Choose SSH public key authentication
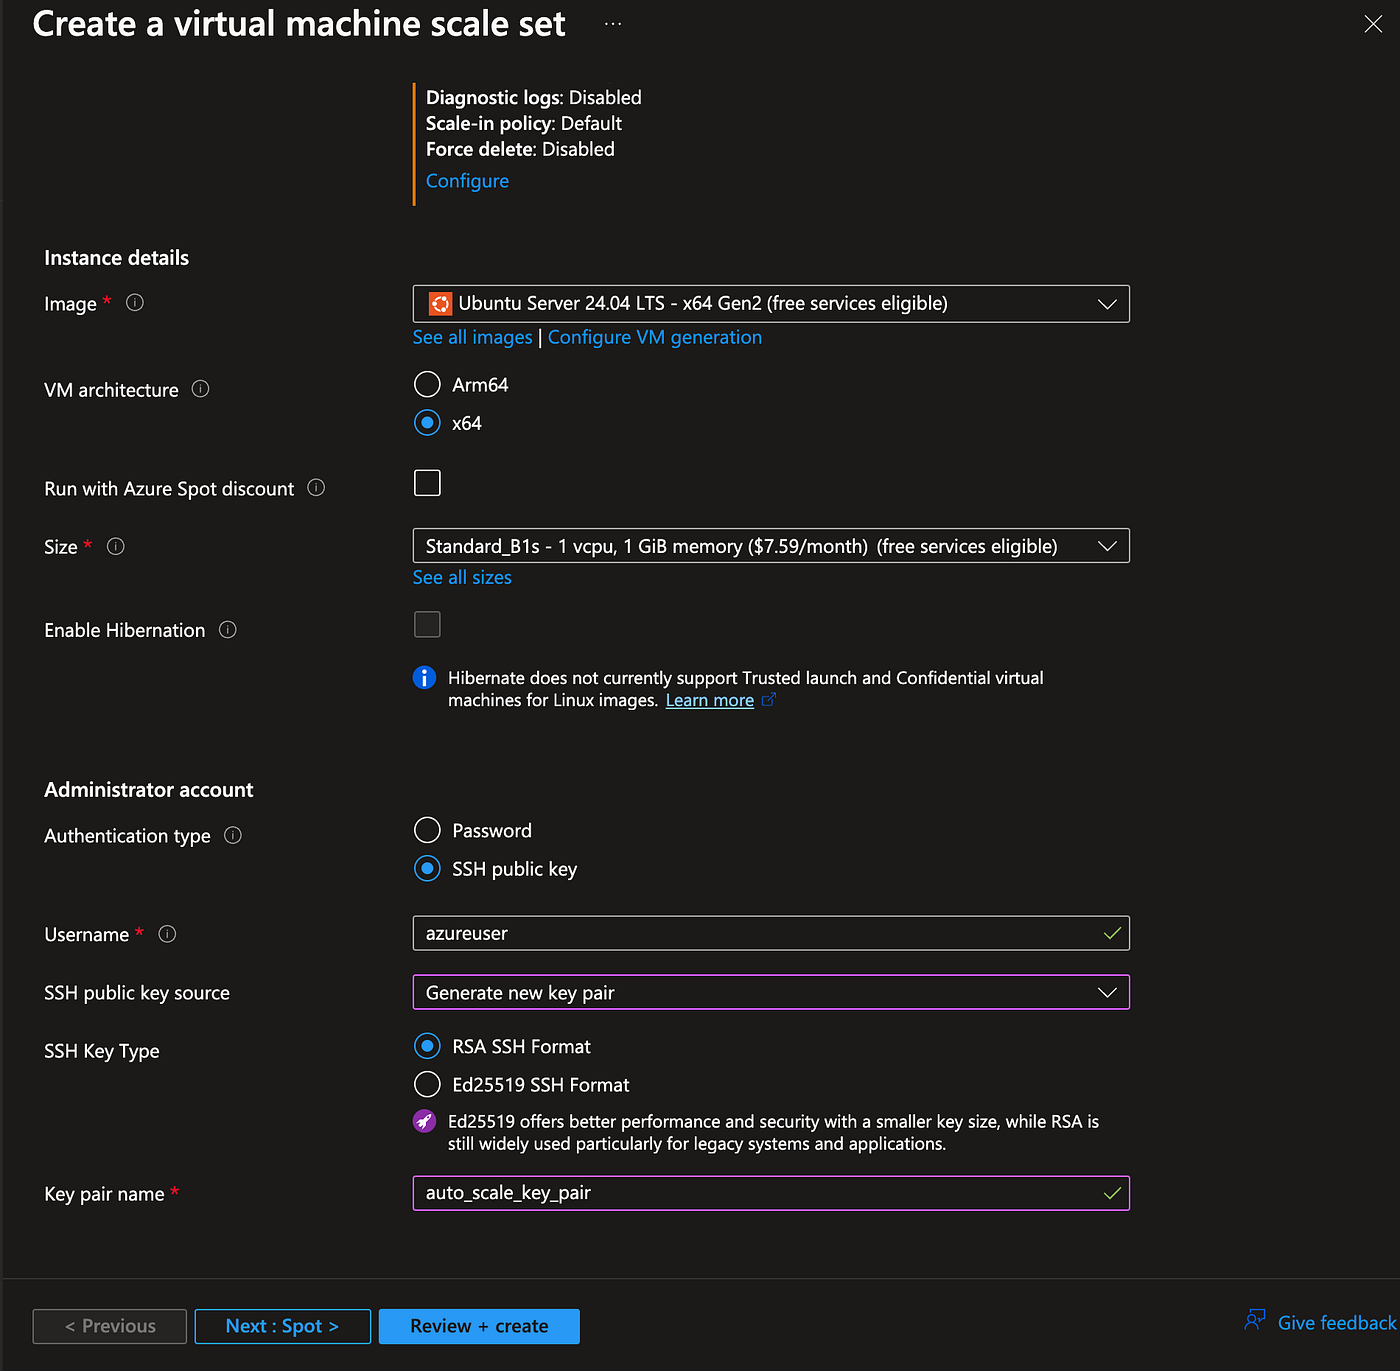Viewport: 1400px width, 1371px height. [x=427, y=869]
